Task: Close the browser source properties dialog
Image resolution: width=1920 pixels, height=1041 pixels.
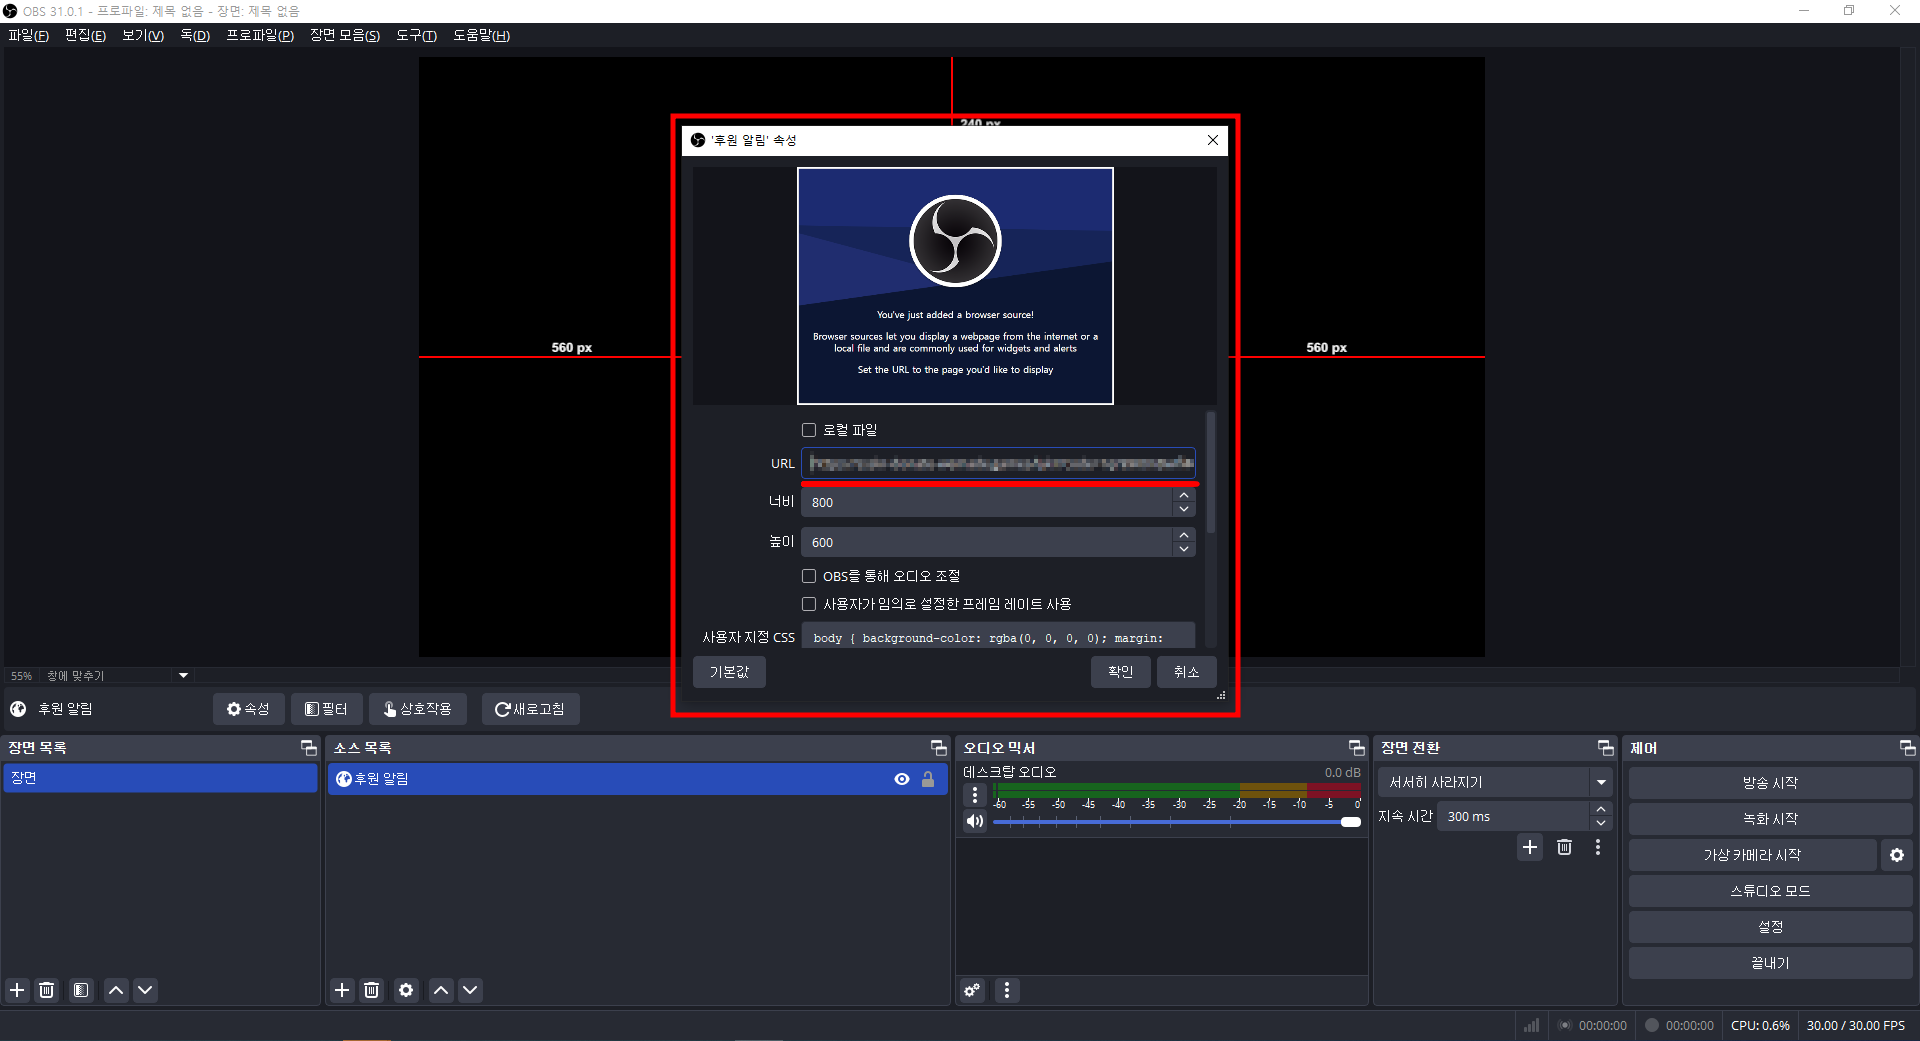Action: 1213,140
